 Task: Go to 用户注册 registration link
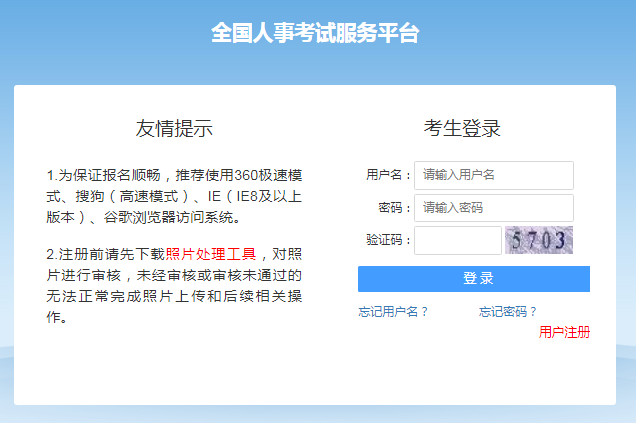pyautogui.click(x=564, y=332)
